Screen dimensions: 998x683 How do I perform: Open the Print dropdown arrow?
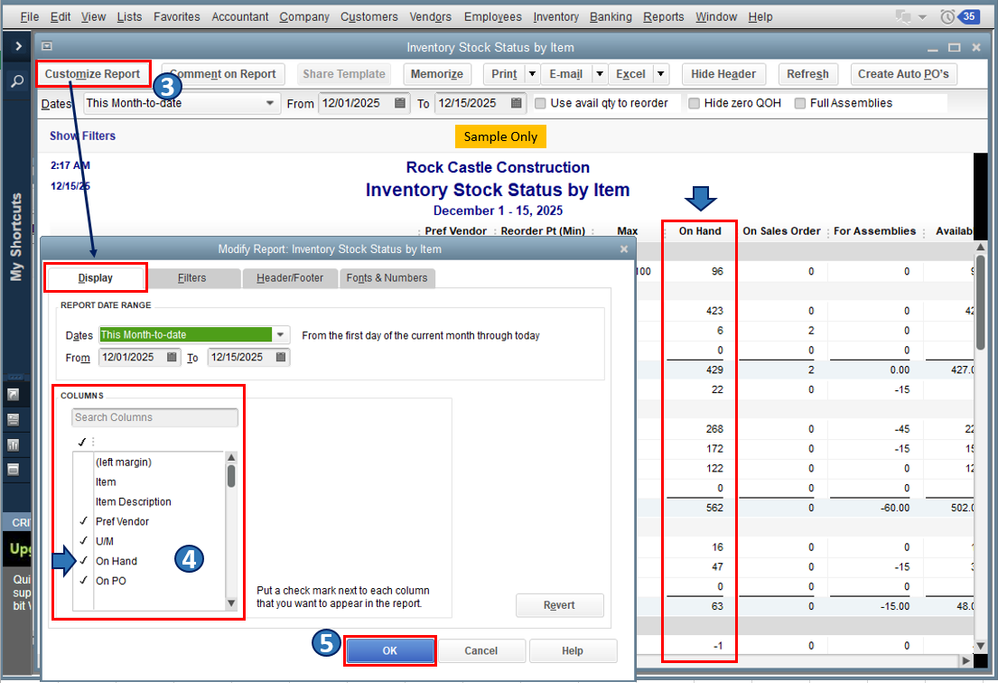(x=532, y=74)
